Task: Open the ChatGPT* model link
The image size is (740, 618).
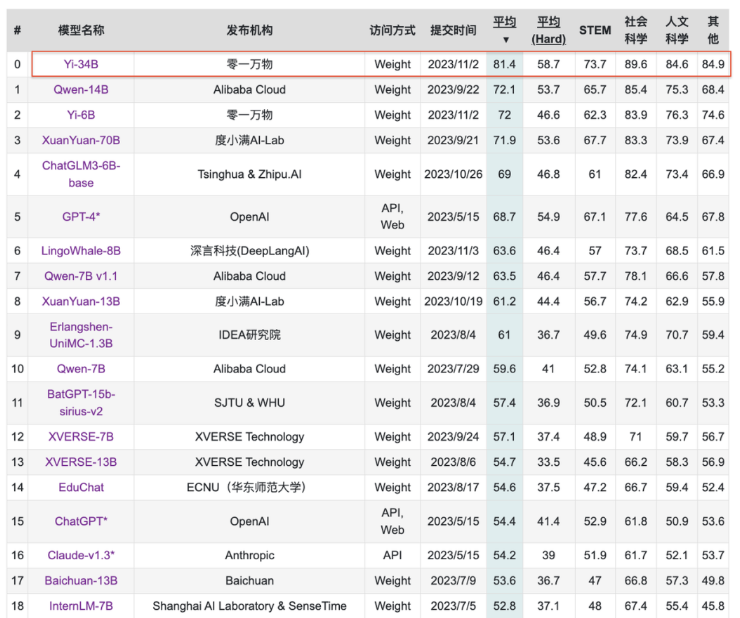Action: (81, 521)
